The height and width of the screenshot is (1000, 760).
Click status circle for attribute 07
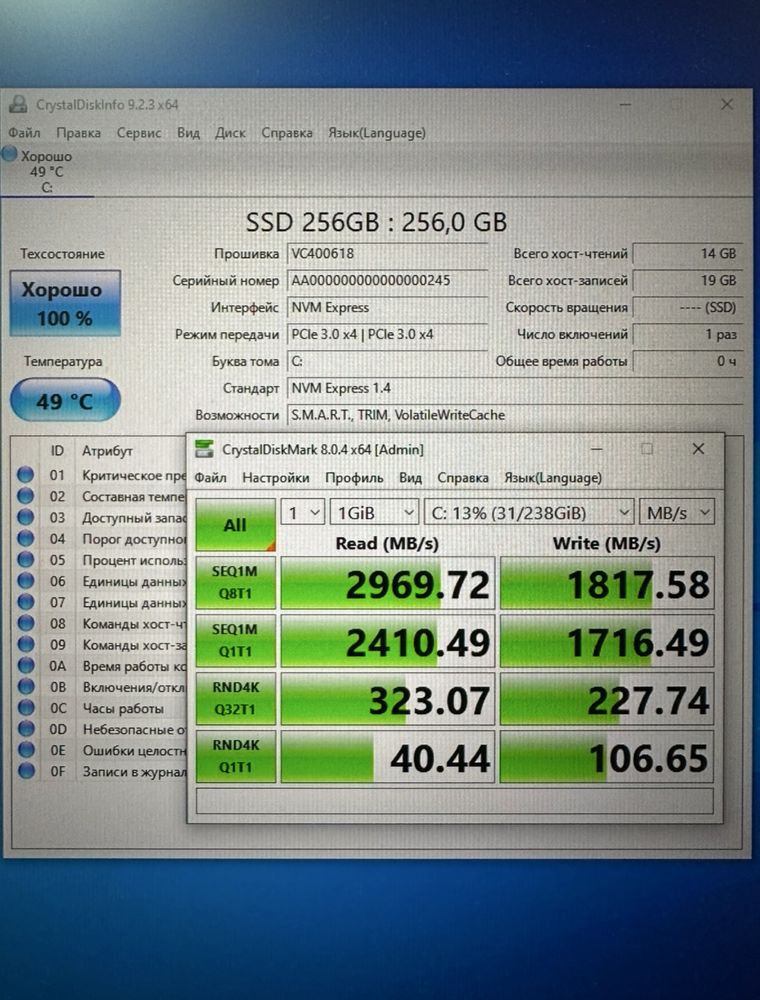[x=26, y=602]
